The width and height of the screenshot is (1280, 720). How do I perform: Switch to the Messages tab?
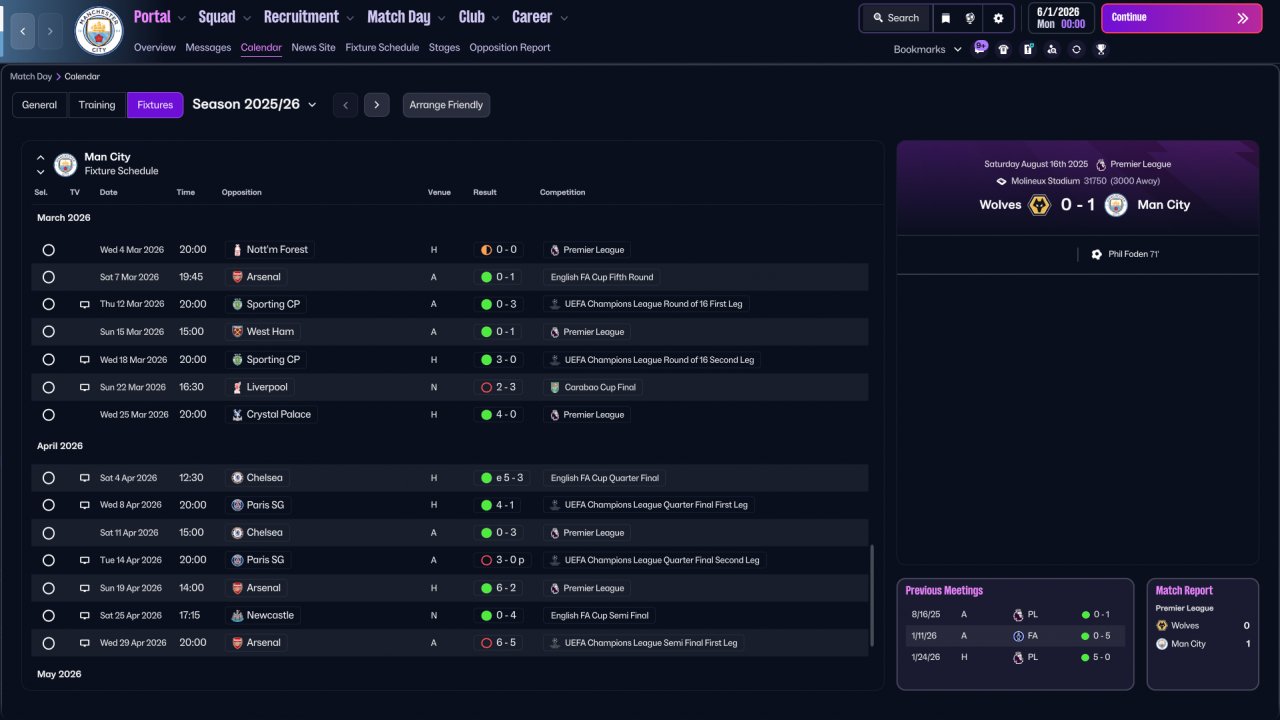point(208,48)
